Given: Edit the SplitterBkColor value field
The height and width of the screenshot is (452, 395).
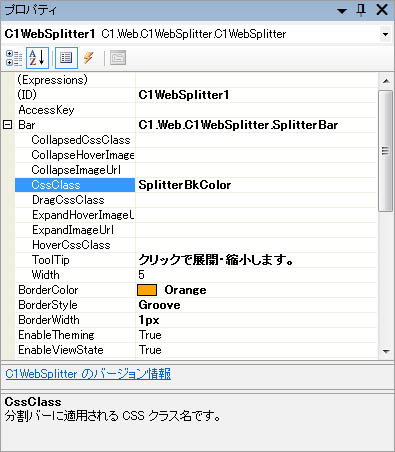Looking at the screenshot, I should point(256,185).
